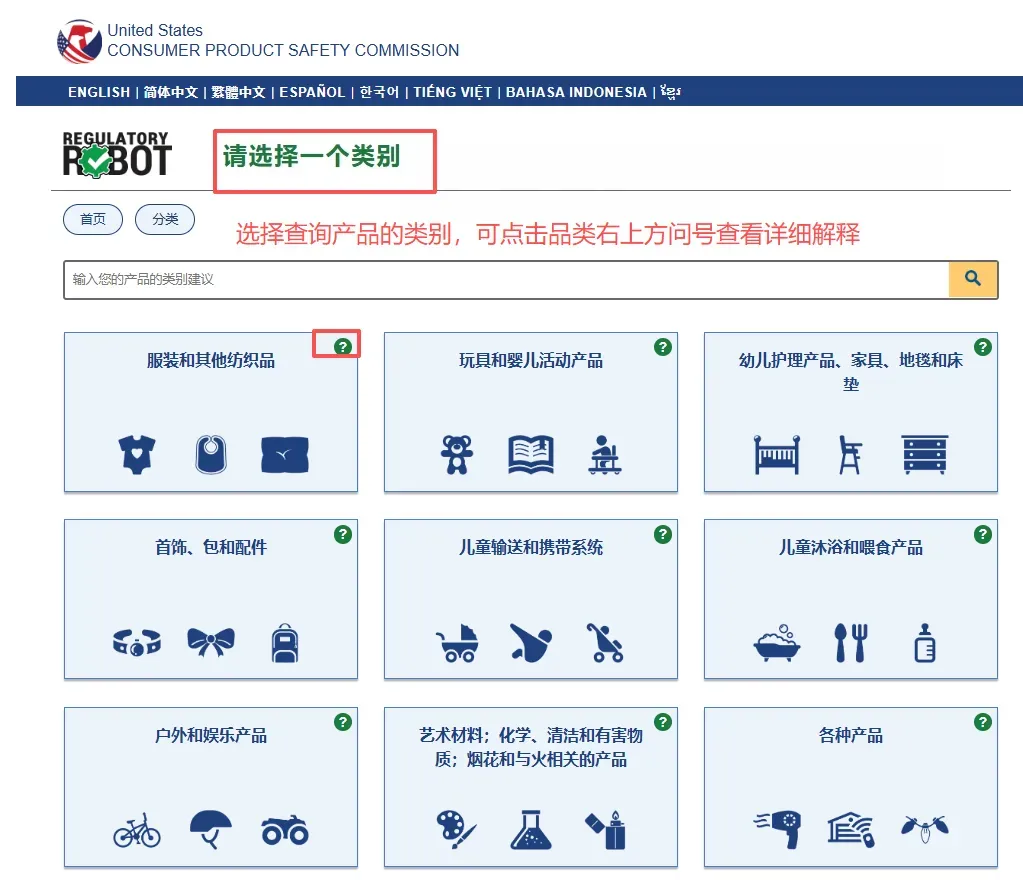Click the helmet icon
Viewport: 1023px width, 882px height.
(211, 829)
